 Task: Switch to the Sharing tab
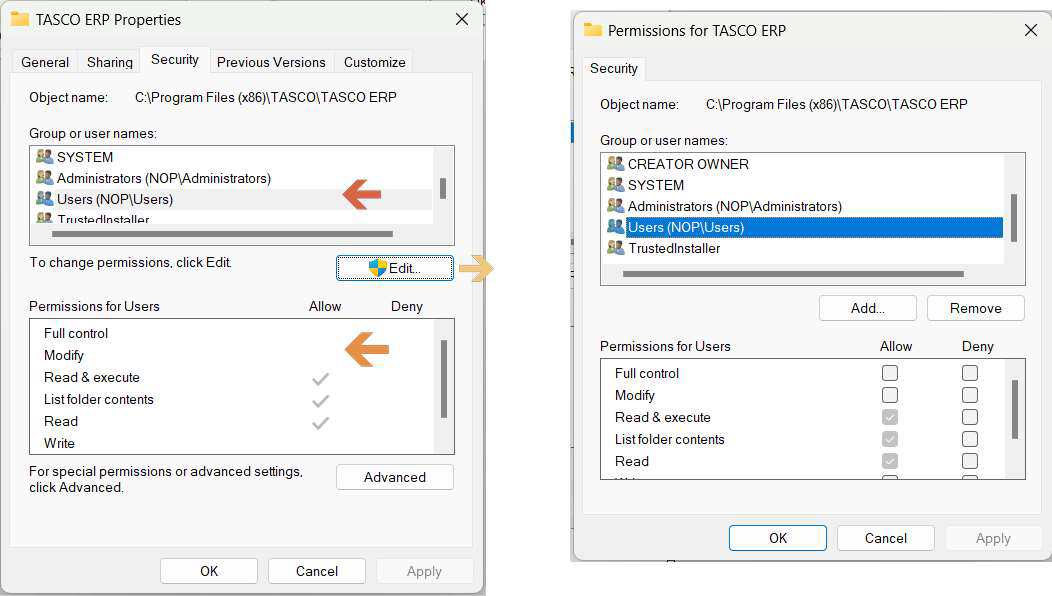click(110, 62)
